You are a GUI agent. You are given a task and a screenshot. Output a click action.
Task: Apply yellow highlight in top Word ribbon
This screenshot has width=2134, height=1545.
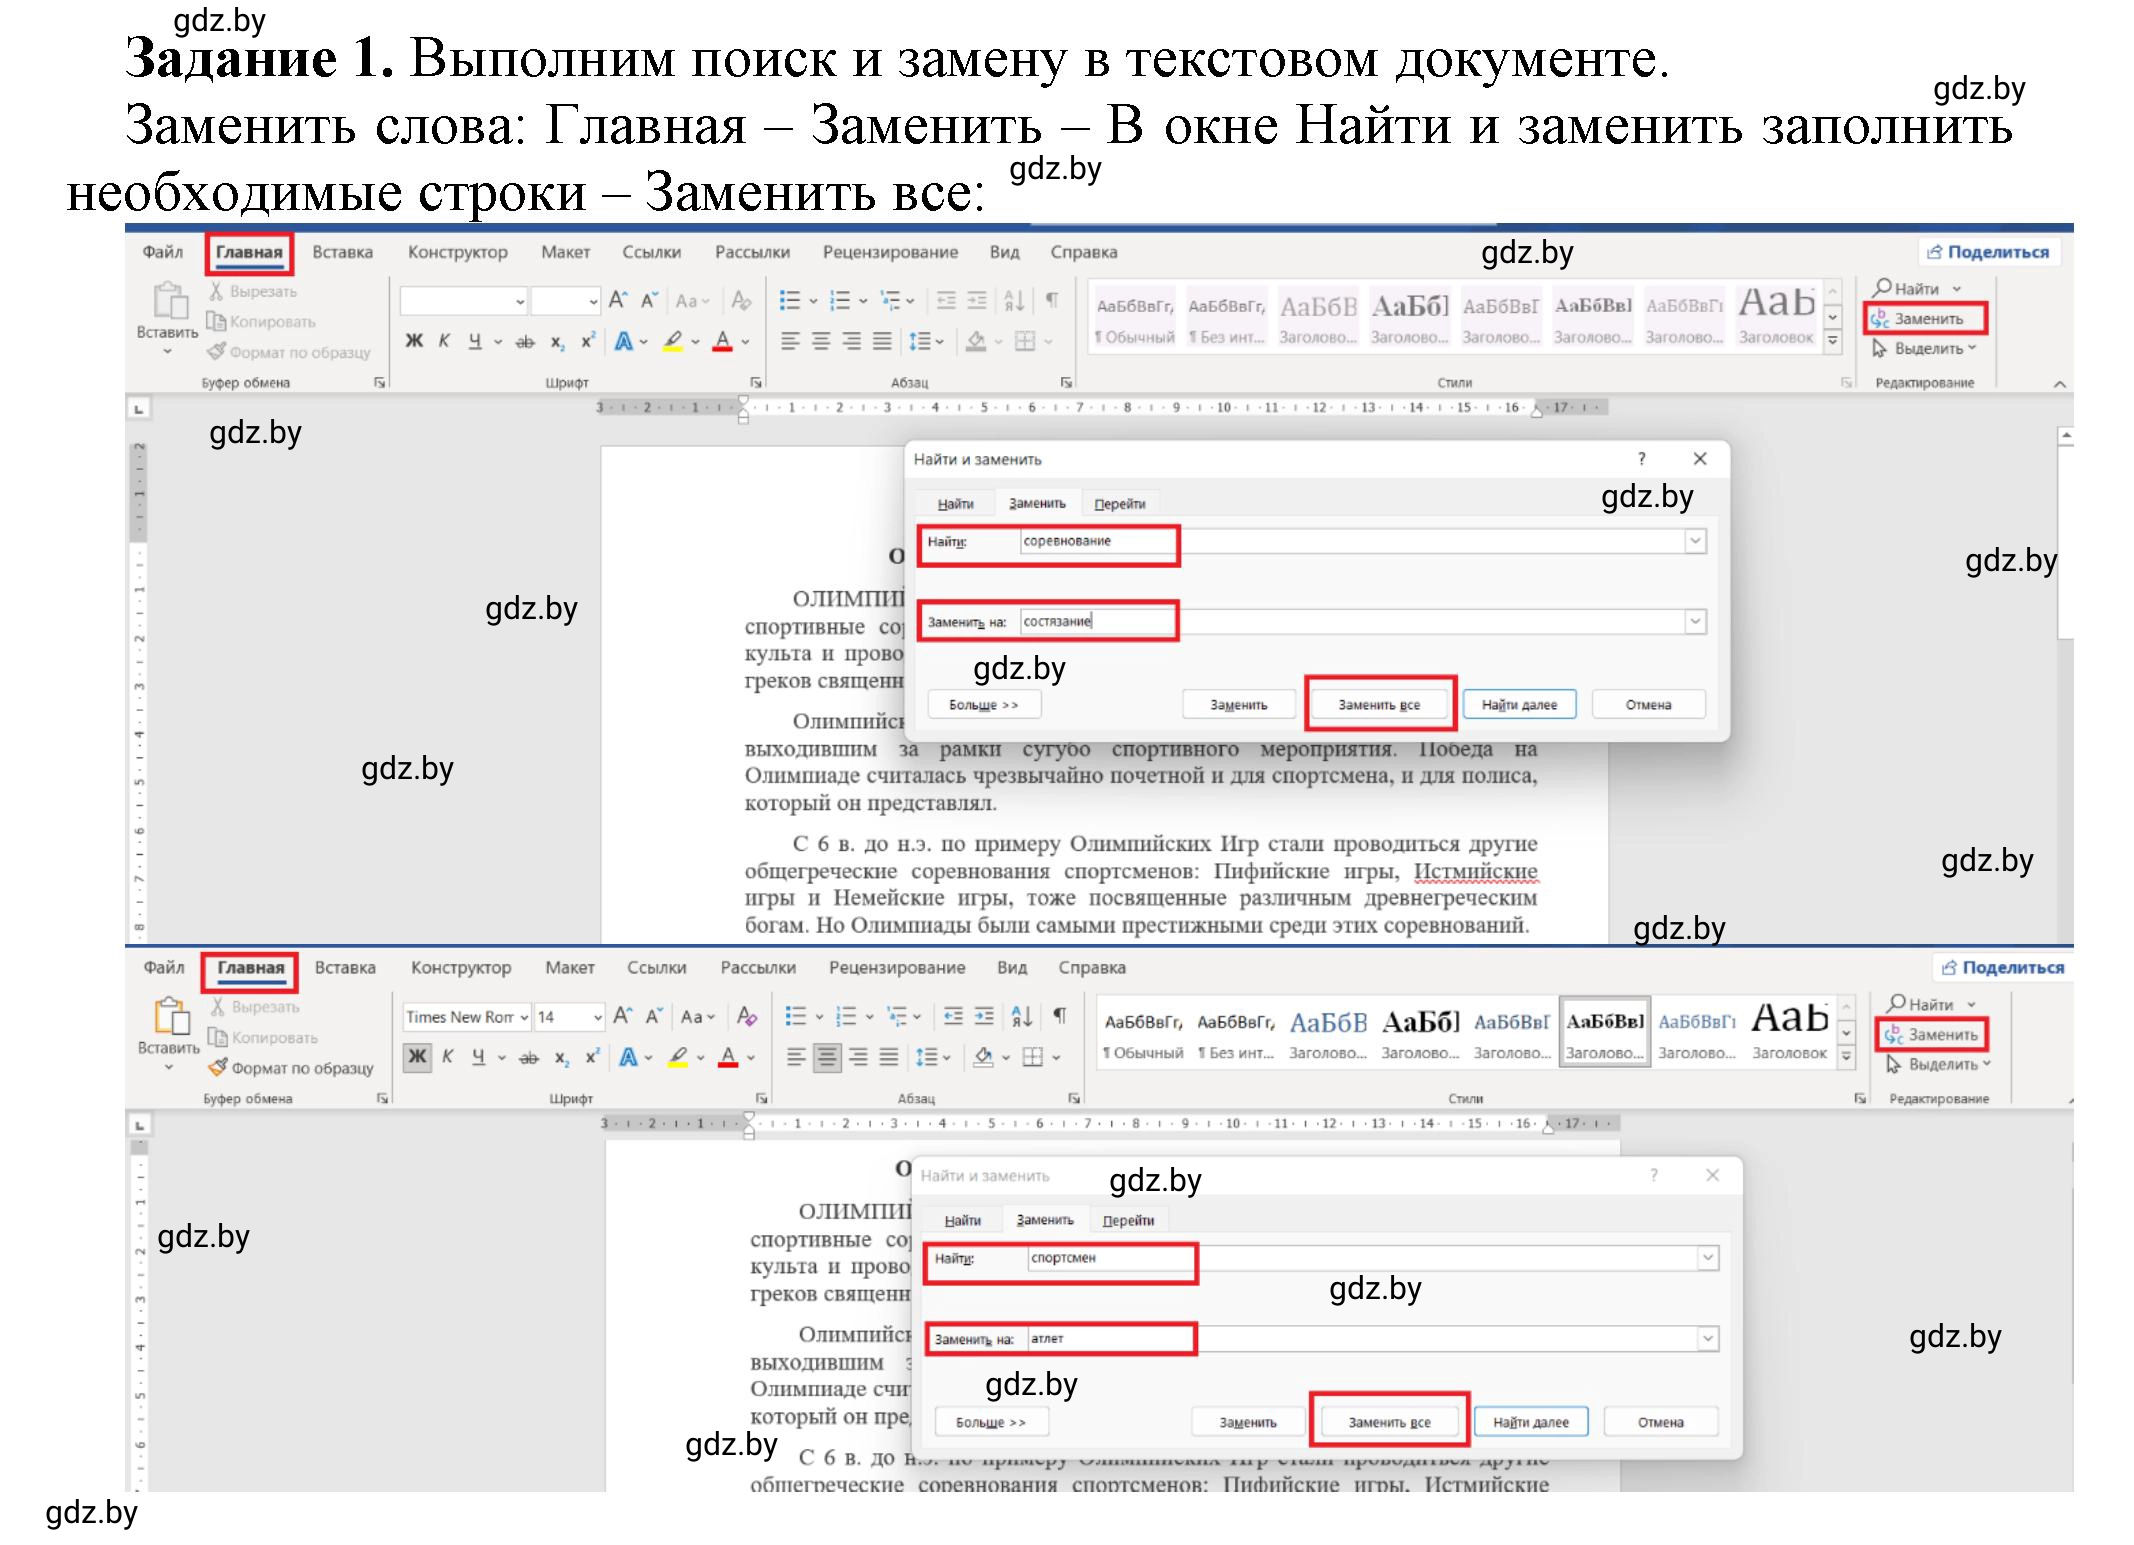click(x=673, y=341)
